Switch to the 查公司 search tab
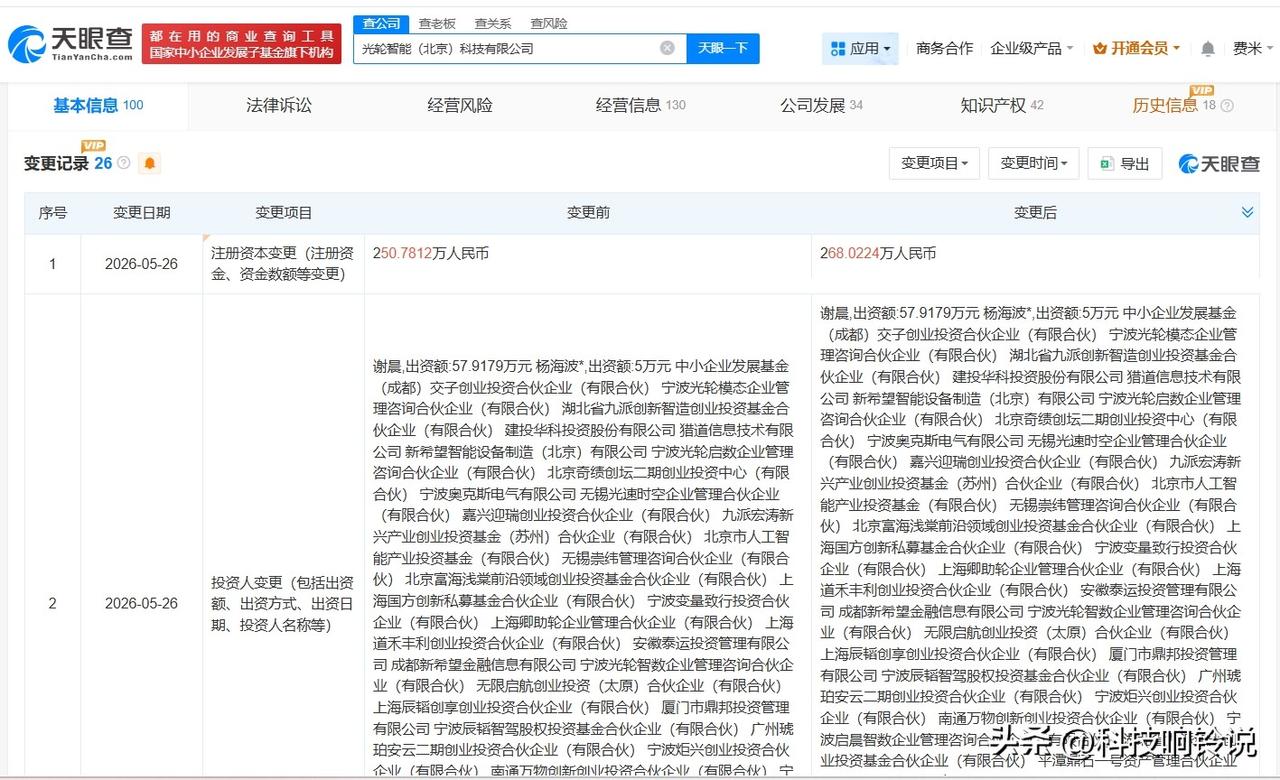This screenshot has width=1280, height=780. tap(381, 23)
